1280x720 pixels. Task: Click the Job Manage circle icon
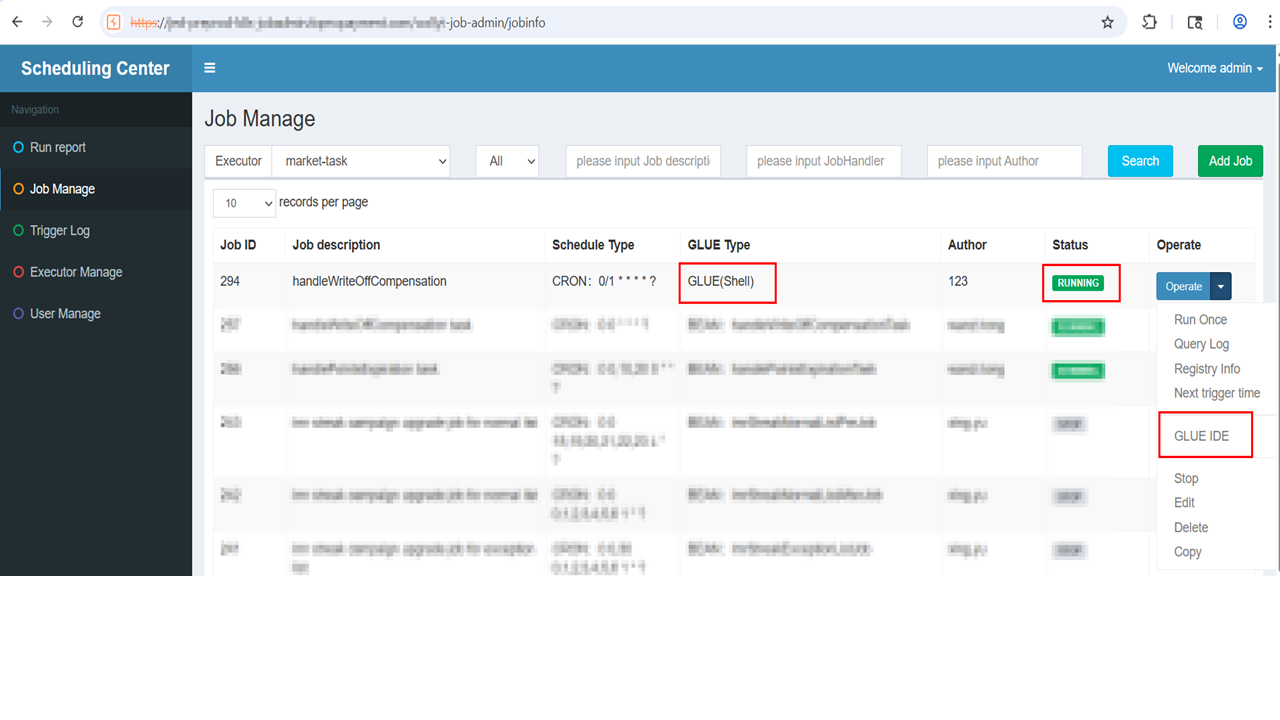point(18,189)
